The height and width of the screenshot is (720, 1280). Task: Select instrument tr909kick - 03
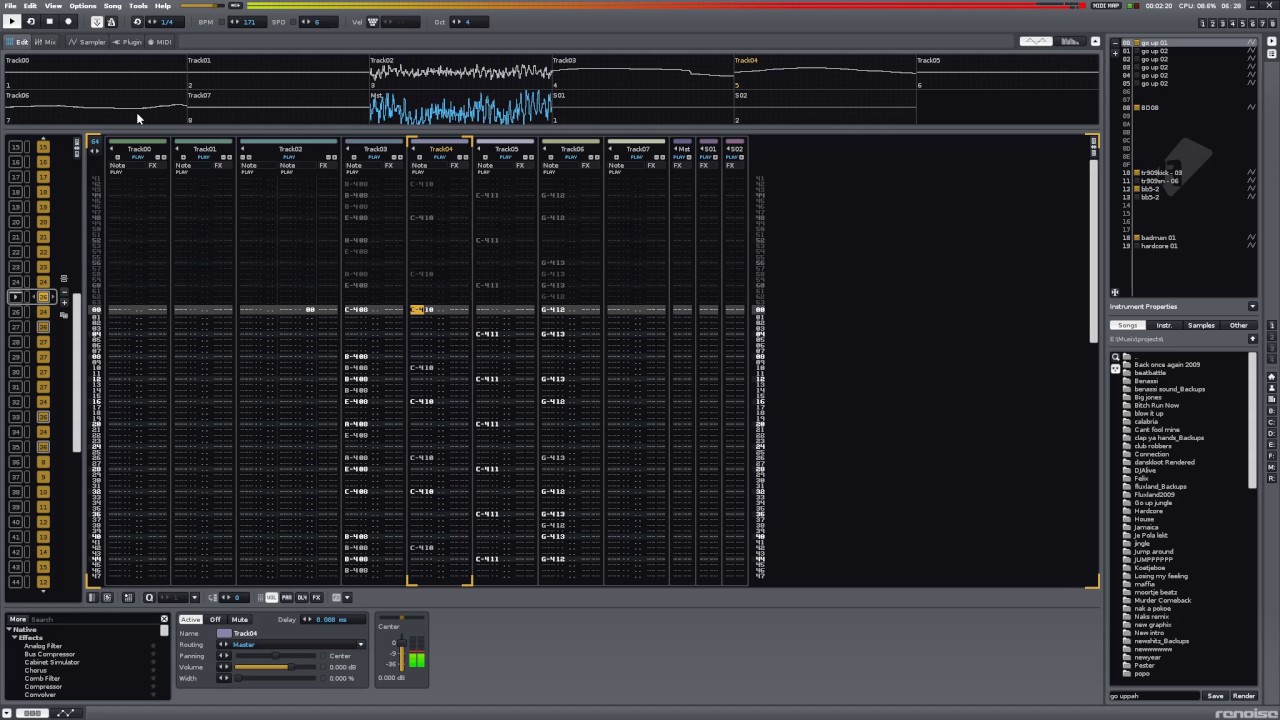[1162, 172]
